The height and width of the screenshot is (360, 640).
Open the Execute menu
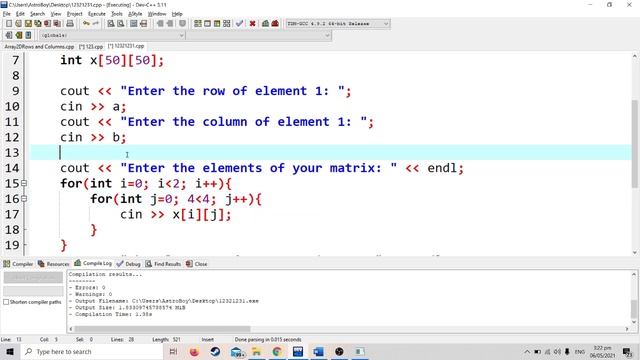pyautogui.click(x=97, y=14)
